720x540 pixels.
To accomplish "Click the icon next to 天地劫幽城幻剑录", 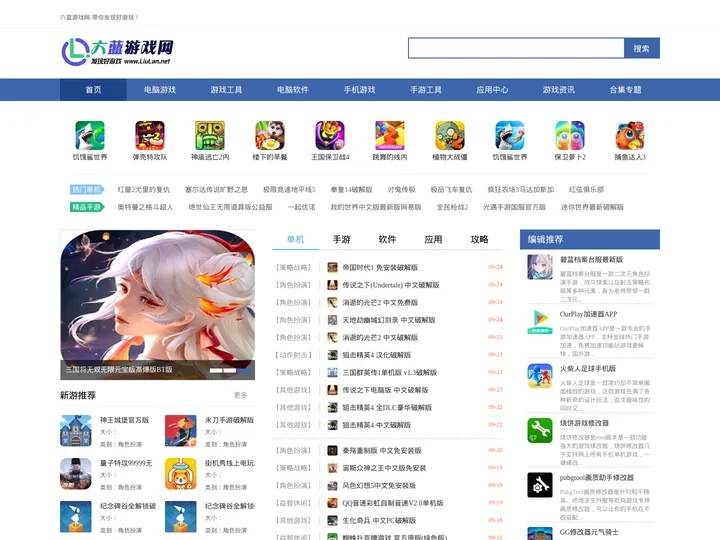I will click(332, 320).
